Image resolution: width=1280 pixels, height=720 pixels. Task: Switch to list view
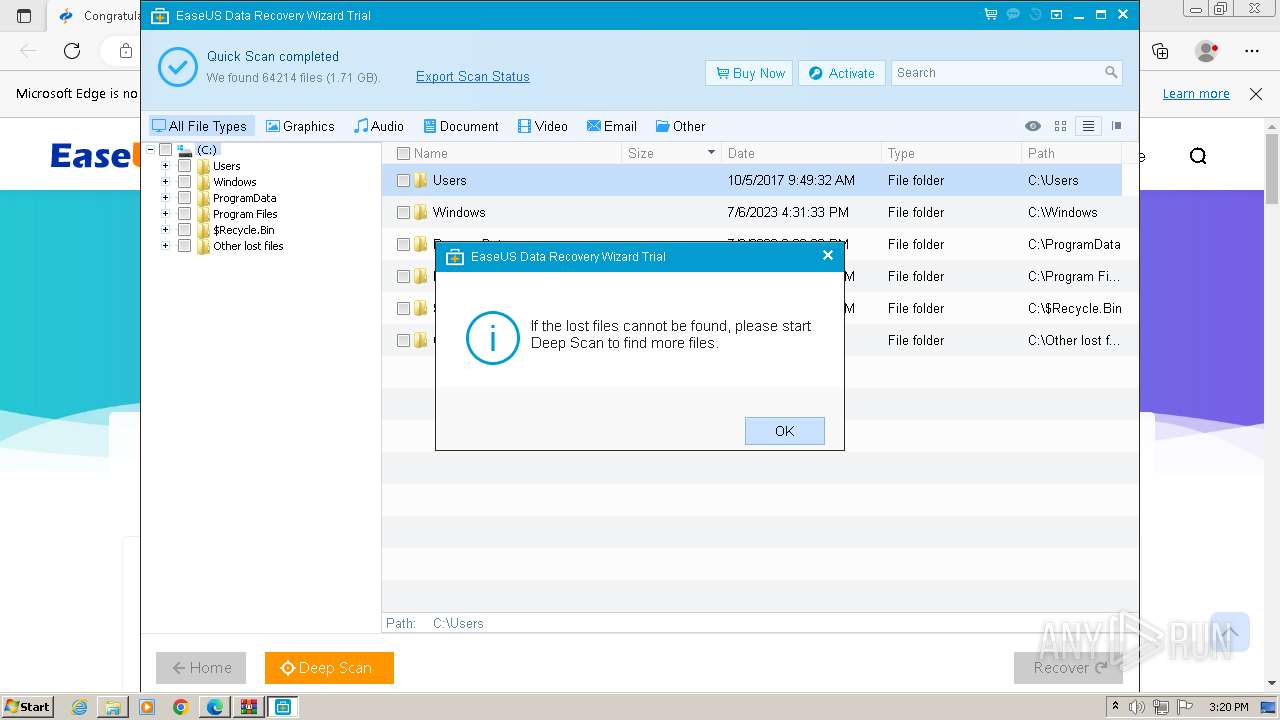[x=1089, y=126]
